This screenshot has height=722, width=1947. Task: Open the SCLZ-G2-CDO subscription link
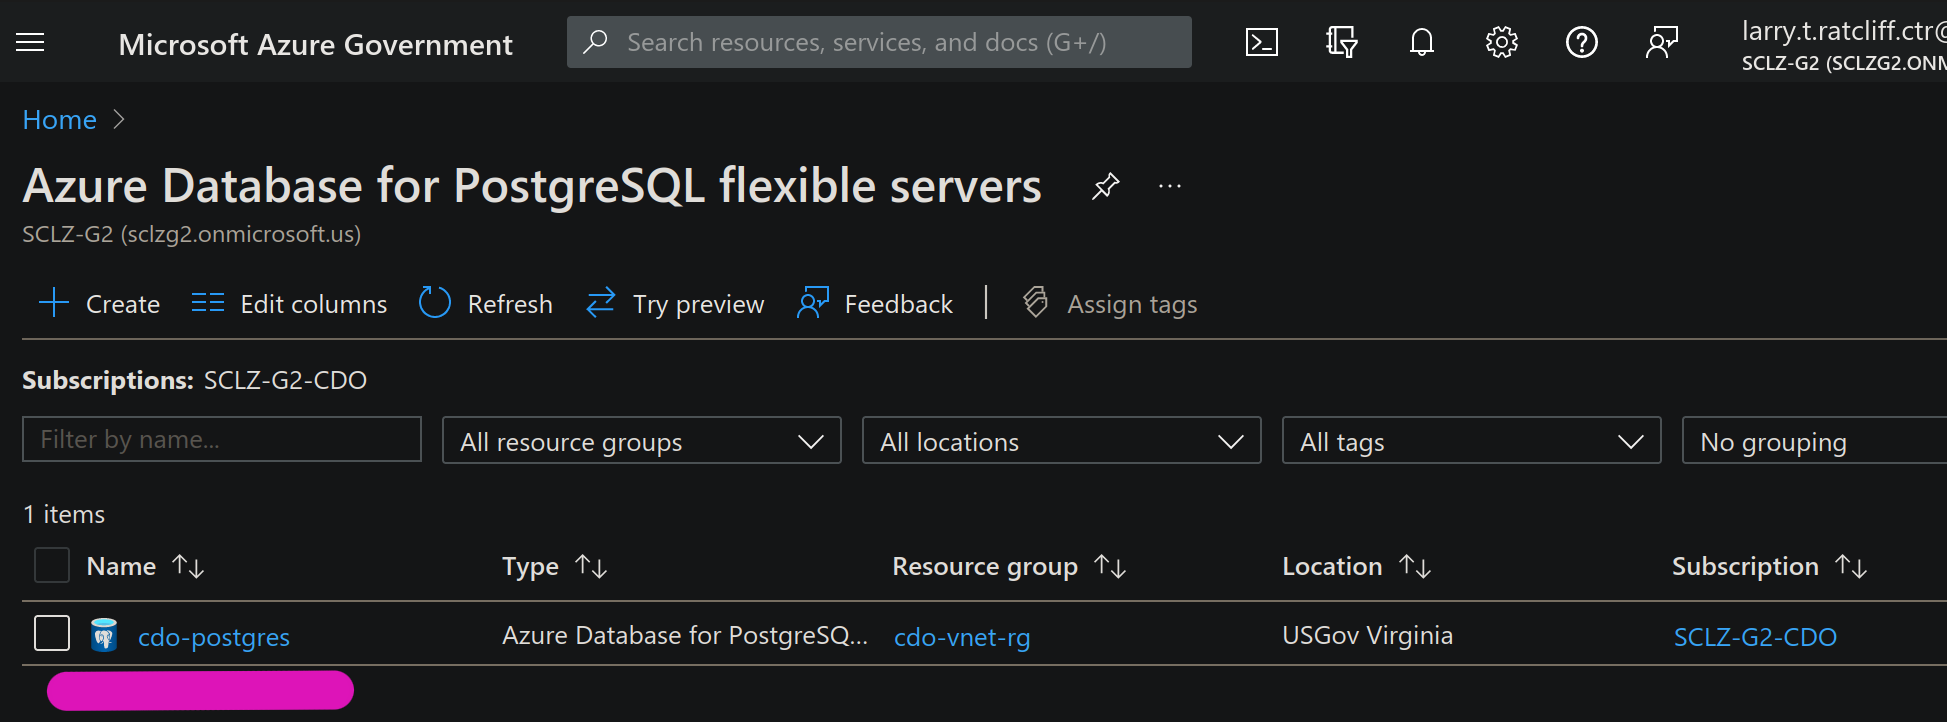click(1755, 637)
